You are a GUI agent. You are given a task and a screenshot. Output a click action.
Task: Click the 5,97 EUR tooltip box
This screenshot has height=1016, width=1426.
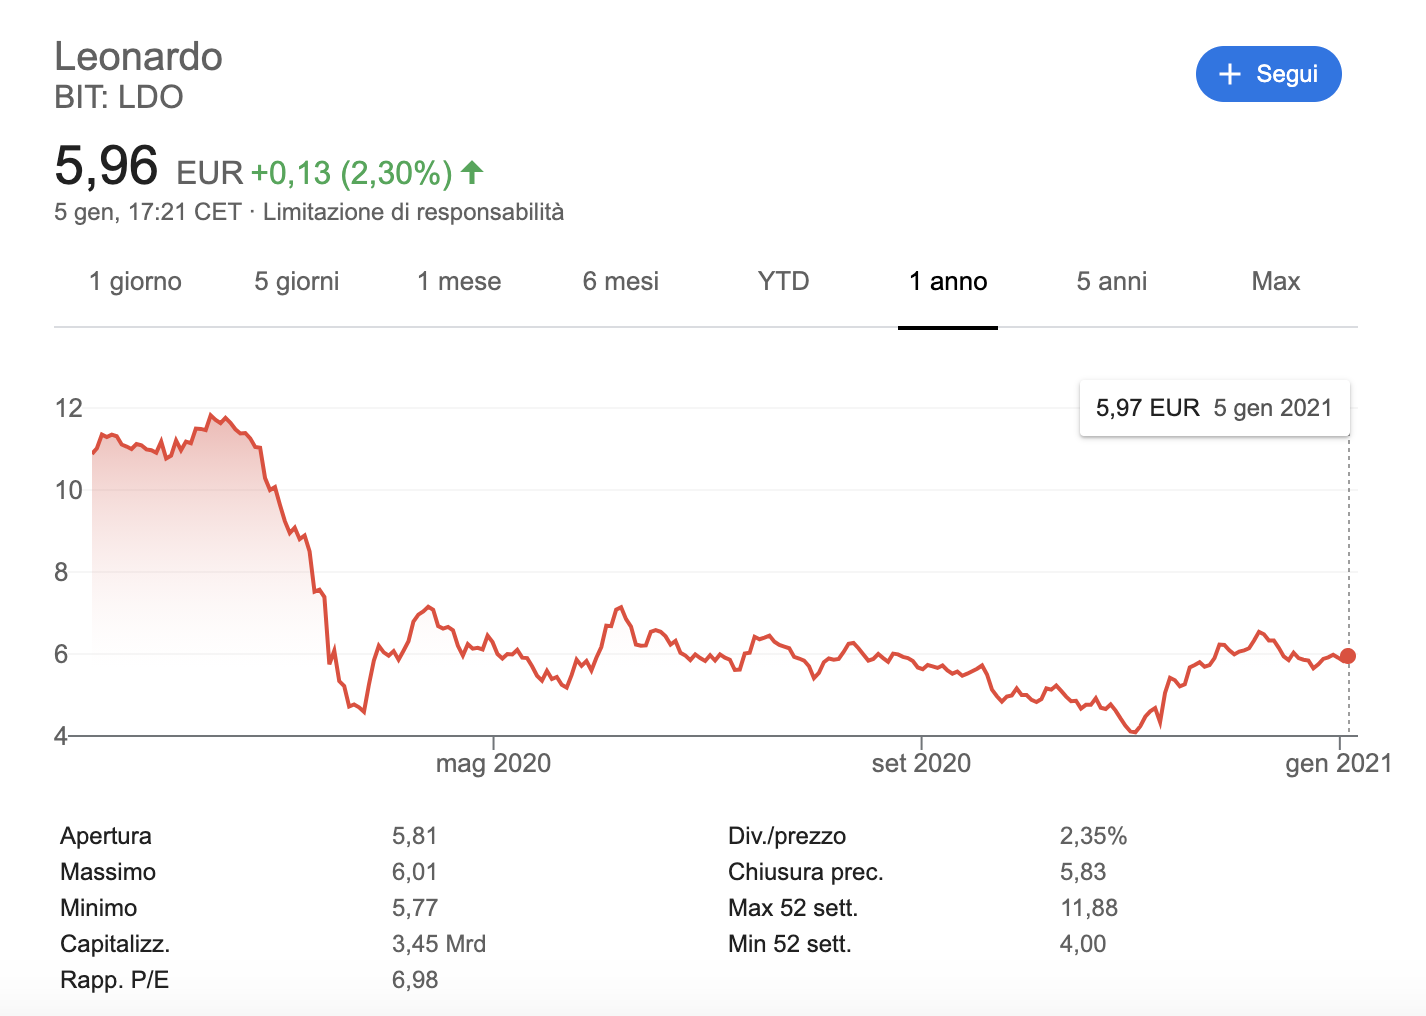(1213, 407)
